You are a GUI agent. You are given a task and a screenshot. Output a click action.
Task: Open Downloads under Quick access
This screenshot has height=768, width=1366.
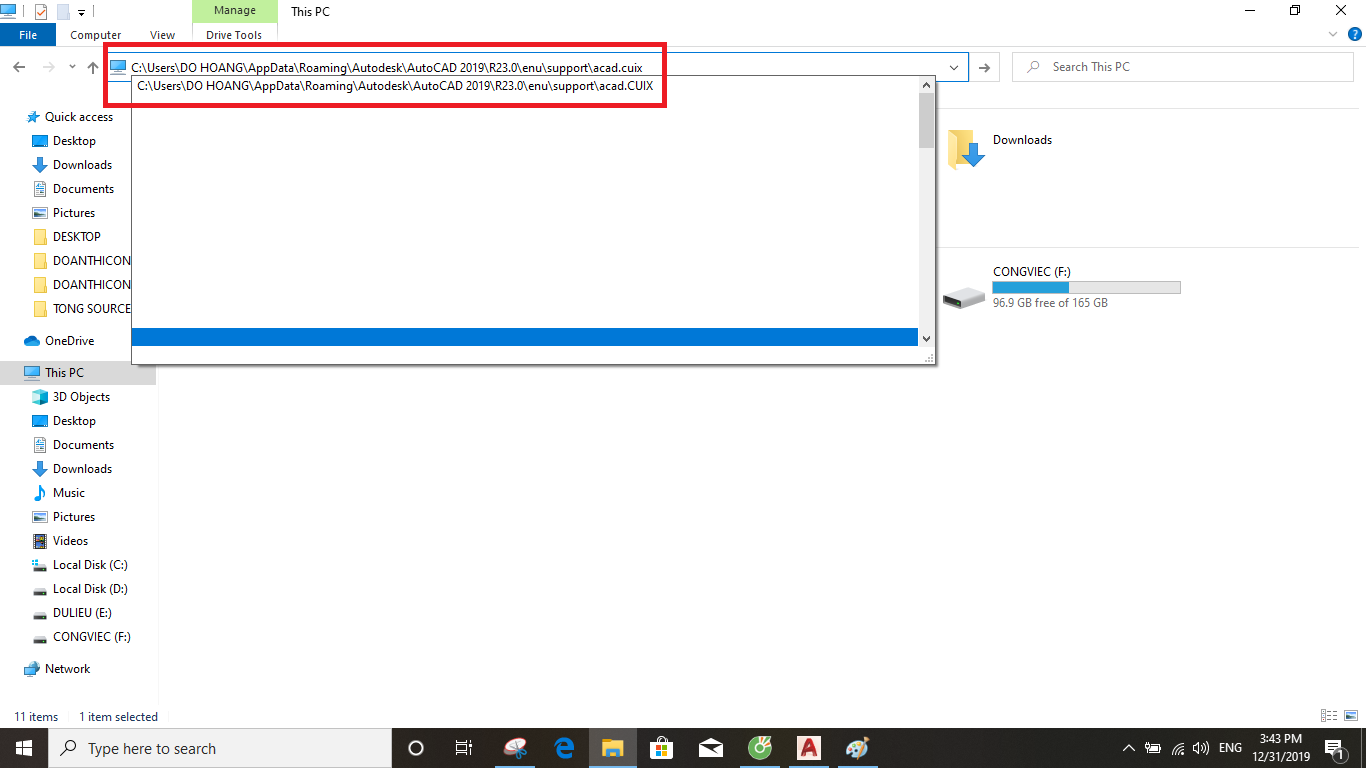[82, 165]
